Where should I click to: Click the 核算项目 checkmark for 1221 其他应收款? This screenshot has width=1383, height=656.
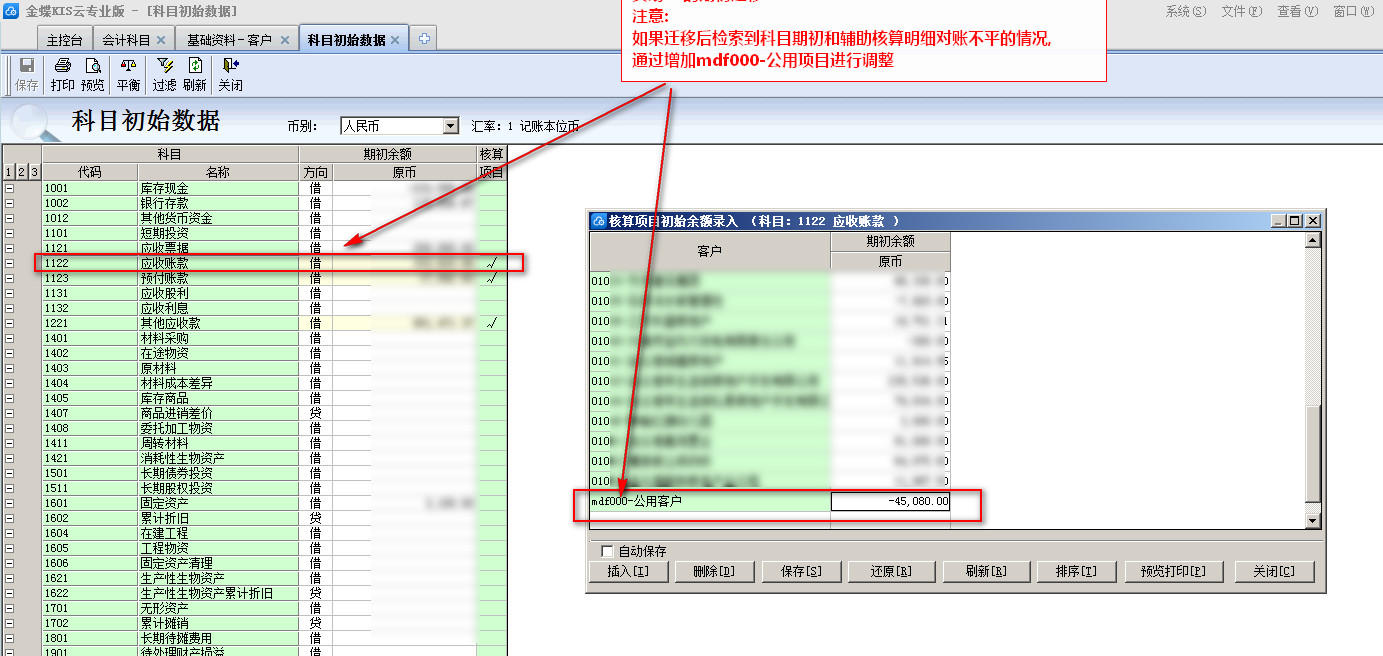tap(490, 323)
